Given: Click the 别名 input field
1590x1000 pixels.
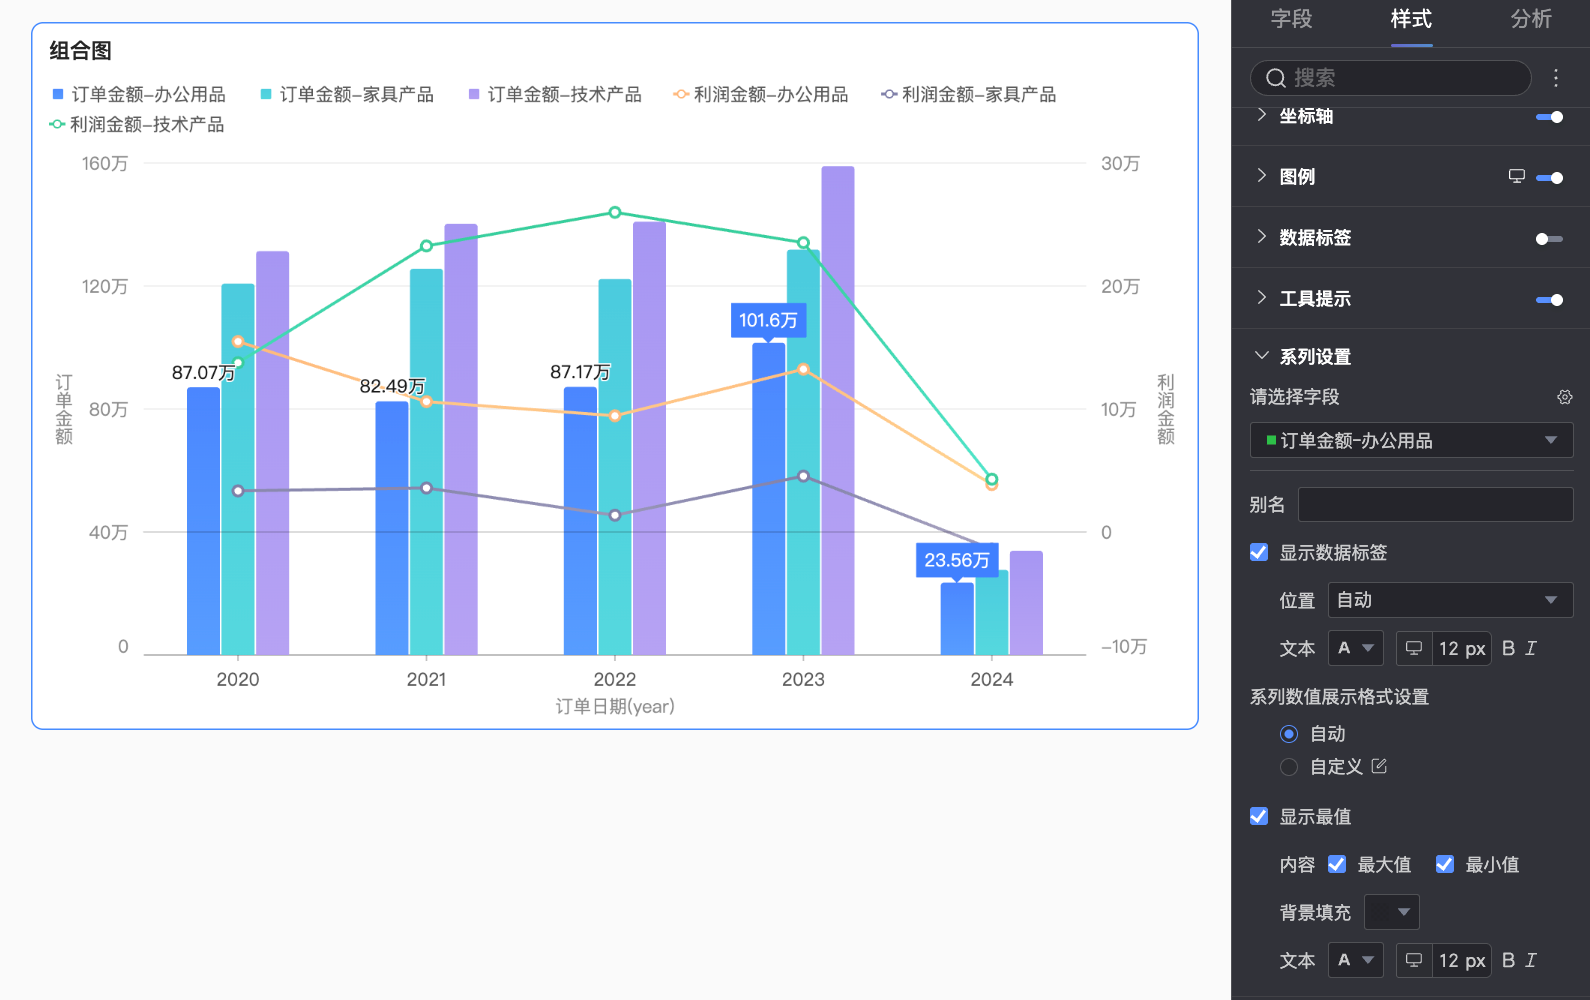Looking at the screenshot, I should coord(1435,504).
